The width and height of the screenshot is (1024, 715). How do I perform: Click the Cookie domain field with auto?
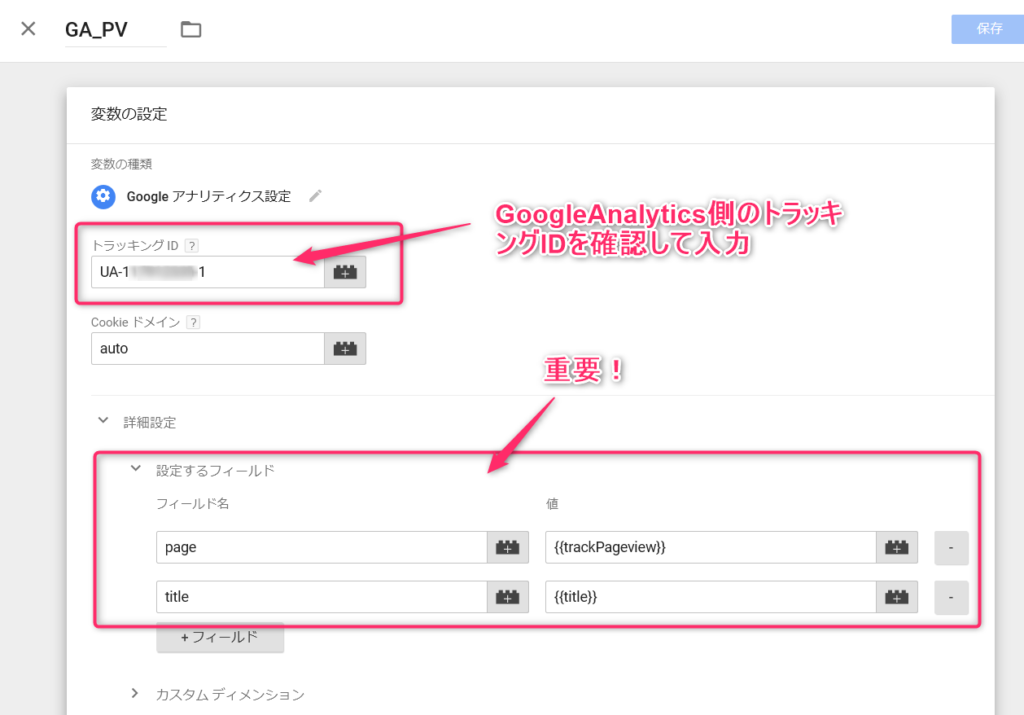(x=208, y=349)
